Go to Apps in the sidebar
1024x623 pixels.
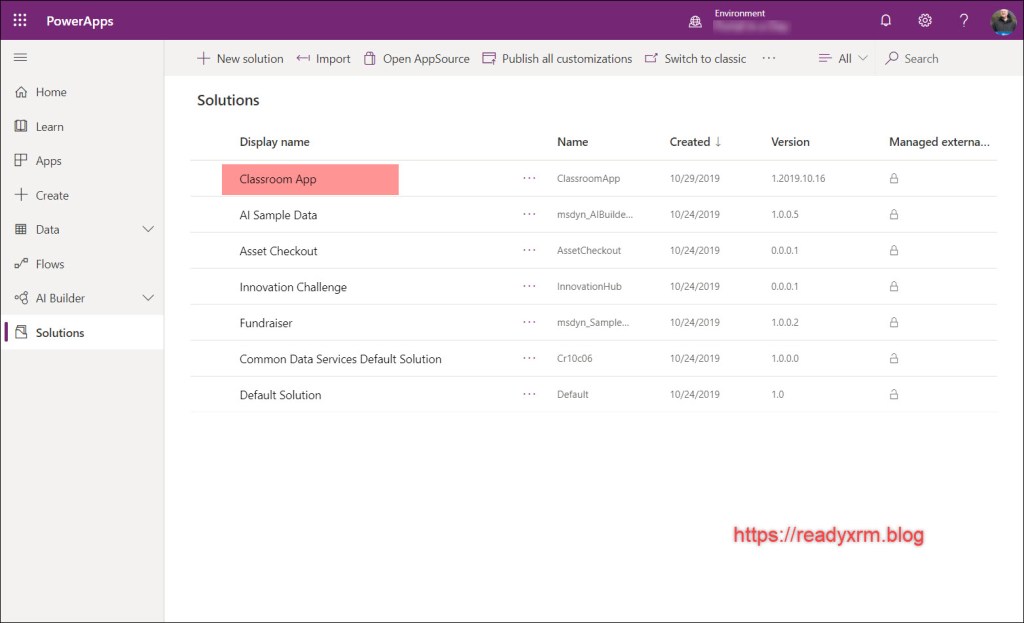[x=48, y=161]
